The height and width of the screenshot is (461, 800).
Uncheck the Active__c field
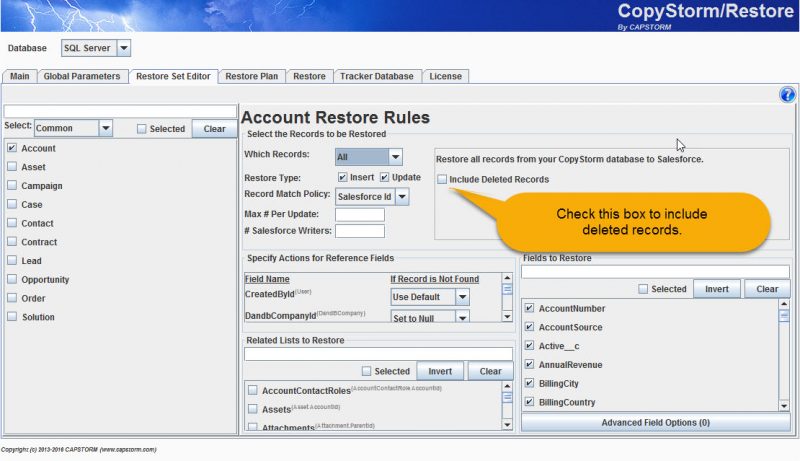(x=530, y=346)
